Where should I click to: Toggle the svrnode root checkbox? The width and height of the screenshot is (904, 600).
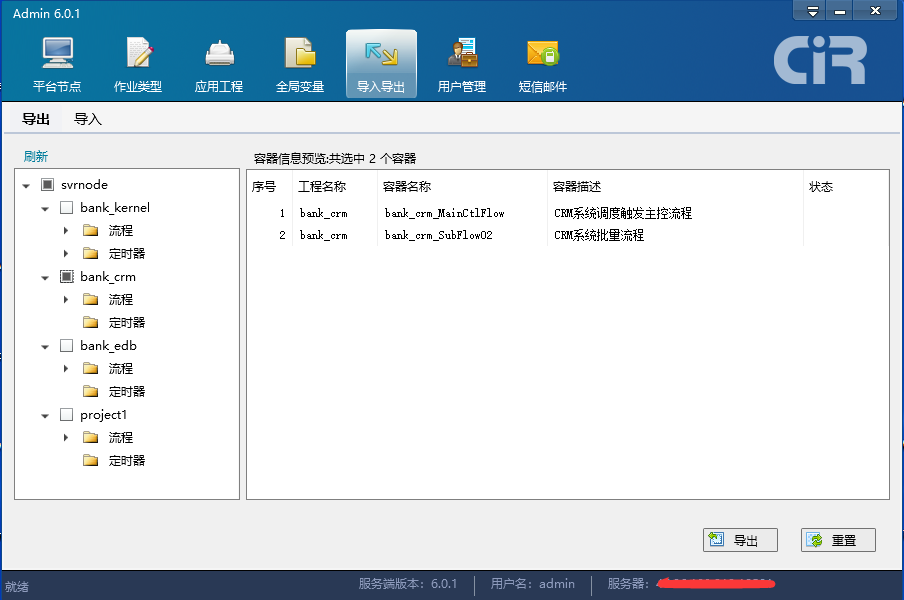point(47,184)
